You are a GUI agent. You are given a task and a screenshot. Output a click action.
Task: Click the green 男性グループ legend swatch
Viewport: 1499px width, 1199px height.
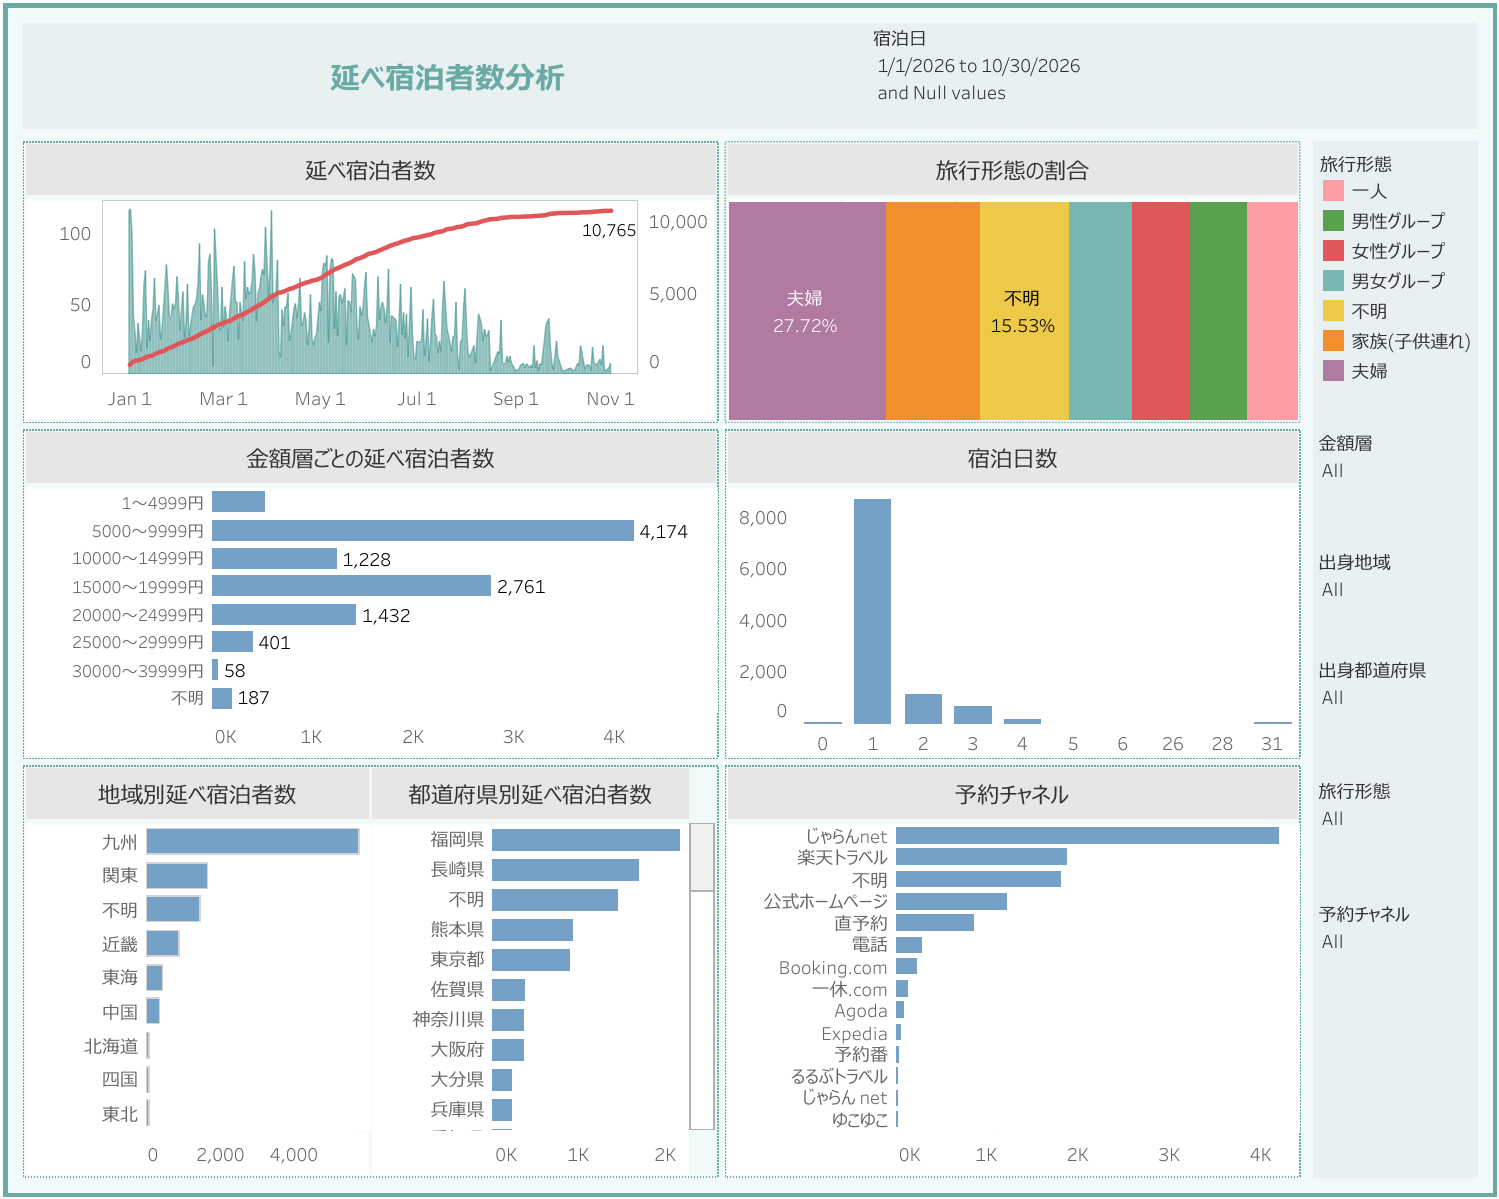1332,221
